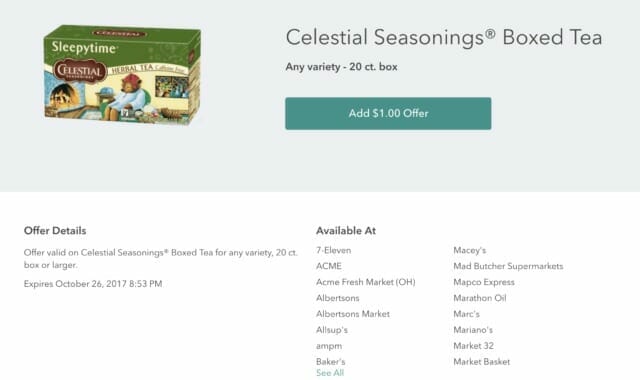Choose Market Basket store
This screenshot has width=640, height=380.
[x=482, y=362]
